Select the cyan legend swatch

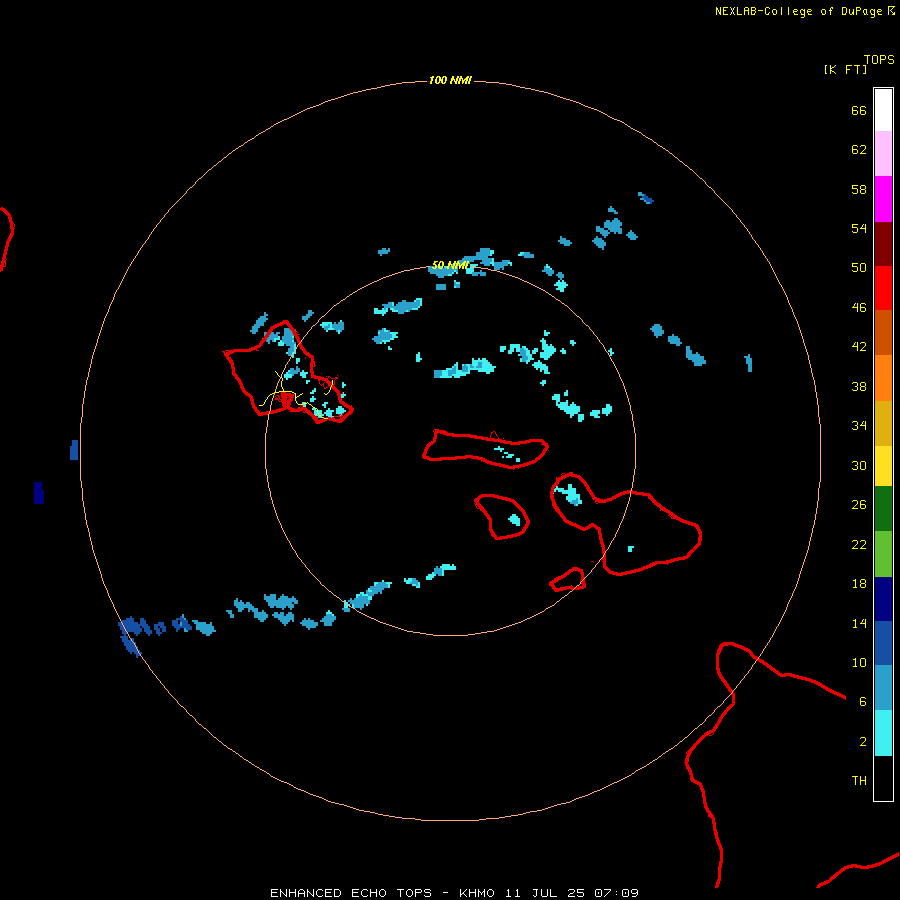pos(883,733)
